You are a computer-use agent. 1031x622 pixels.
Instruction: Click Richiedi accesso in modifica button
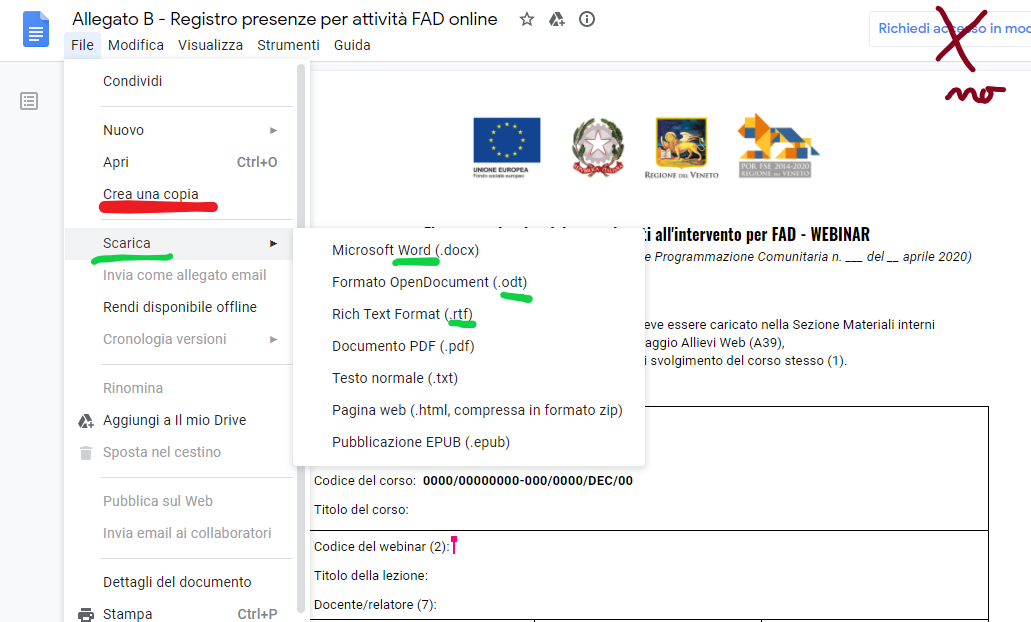point(952,29)
